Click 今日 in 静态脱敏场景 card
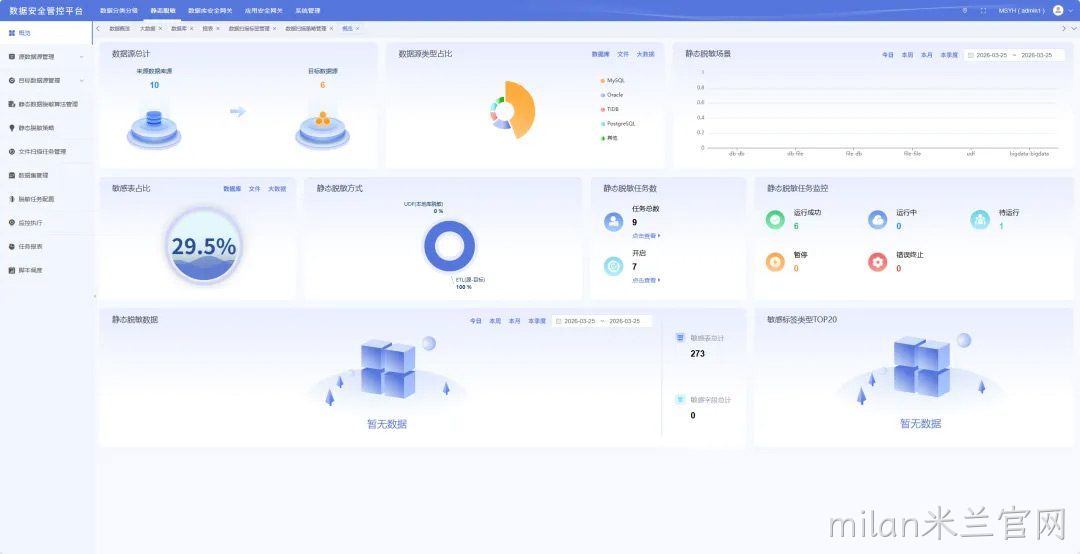Image resolution: width=1080 pixels, height=554 pixels. tap(888, 54)
